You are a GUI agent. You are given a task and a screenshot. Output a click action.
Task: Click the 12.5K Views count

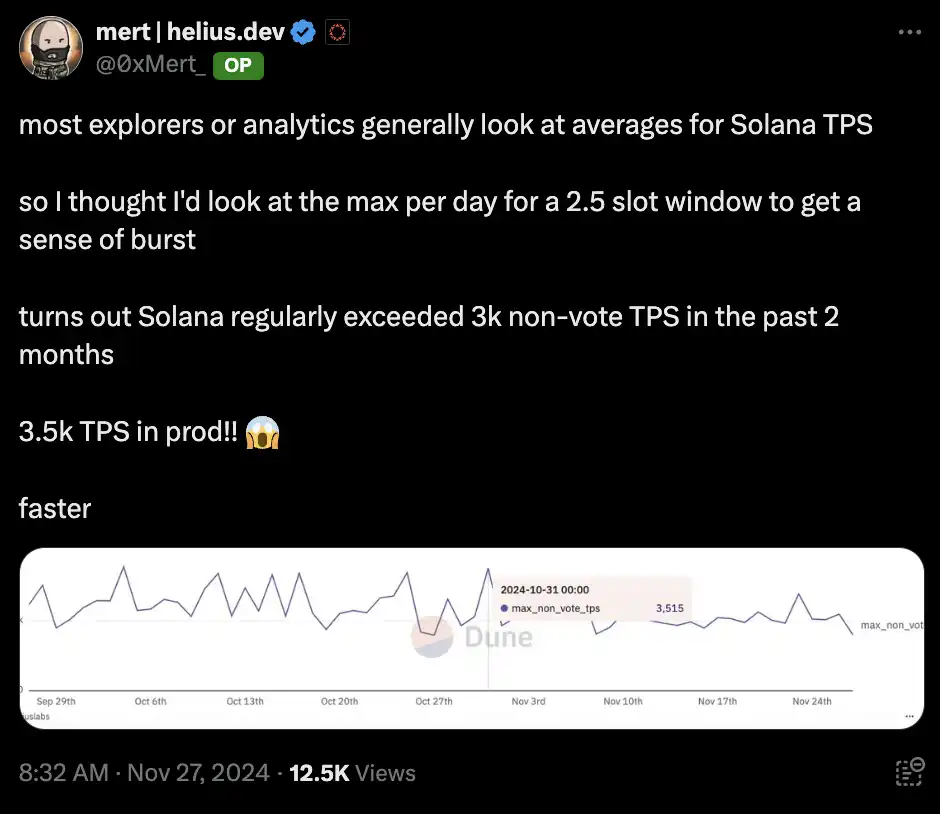click(x=352, y=773)
